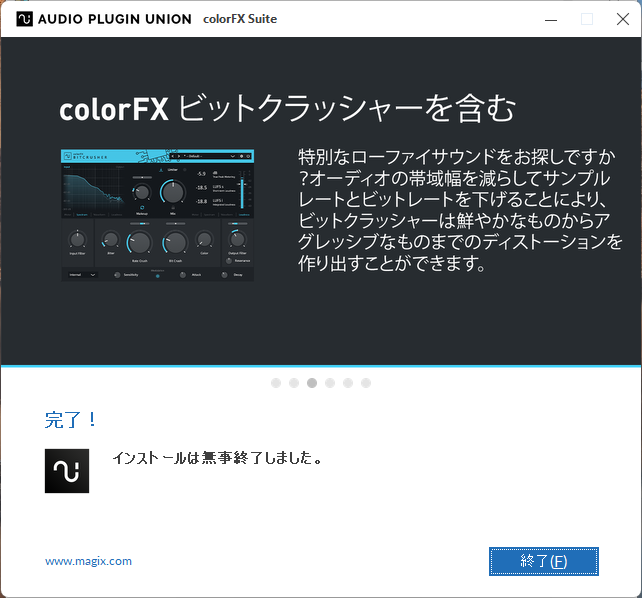Viewport: 642px width, 598px height.
Task: Click the Audio Plugin Union logo icon in title bar
Action: point(24,19)
